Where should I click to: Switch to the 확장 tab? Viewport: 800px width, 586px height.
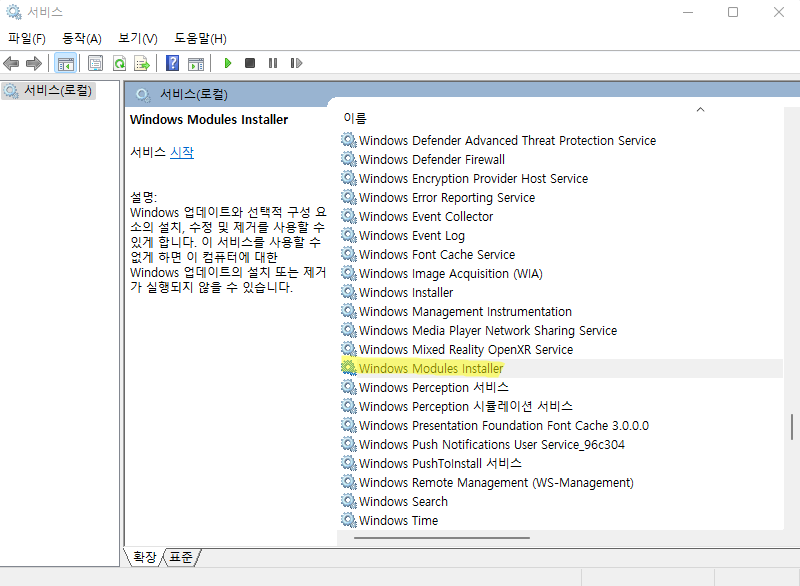[144, 557]
